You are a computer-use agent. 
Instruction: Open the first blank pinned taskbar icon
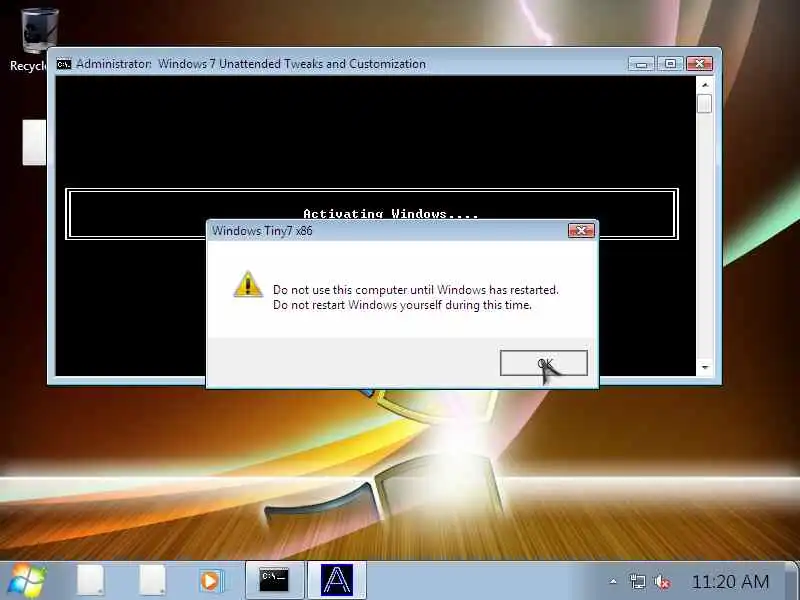point(91,580)
